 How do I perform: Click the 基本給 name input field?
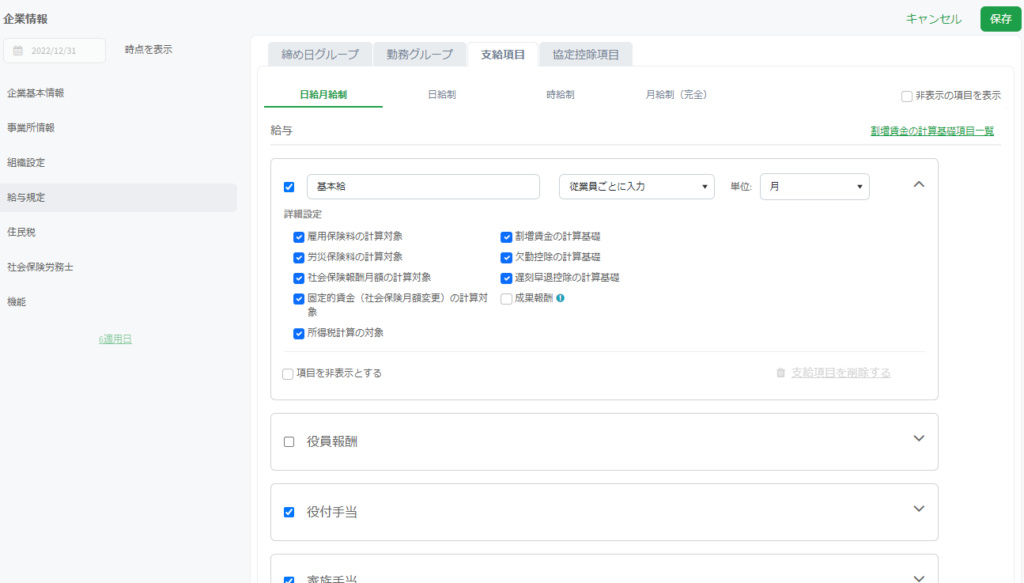[423, 187]
